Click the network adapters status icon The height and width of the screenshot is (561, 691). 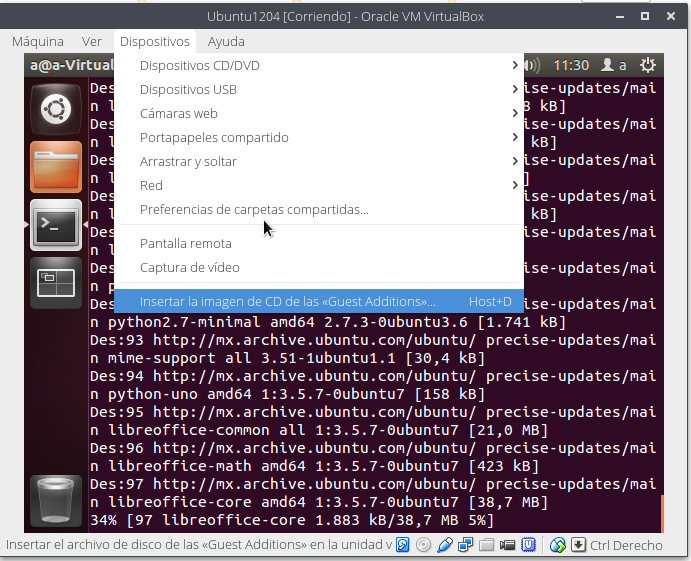(x=465, y=545)
